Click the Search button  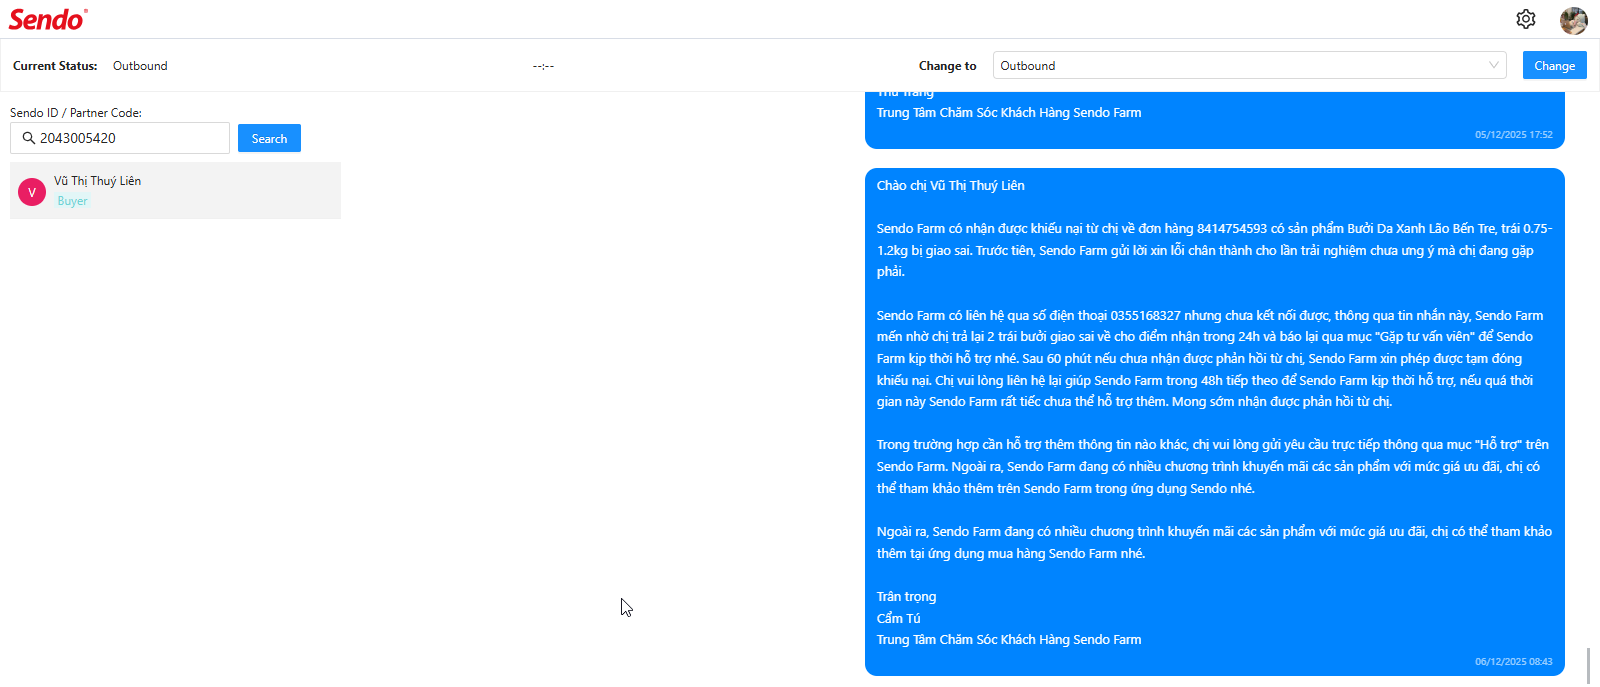(x=269, y=138)
